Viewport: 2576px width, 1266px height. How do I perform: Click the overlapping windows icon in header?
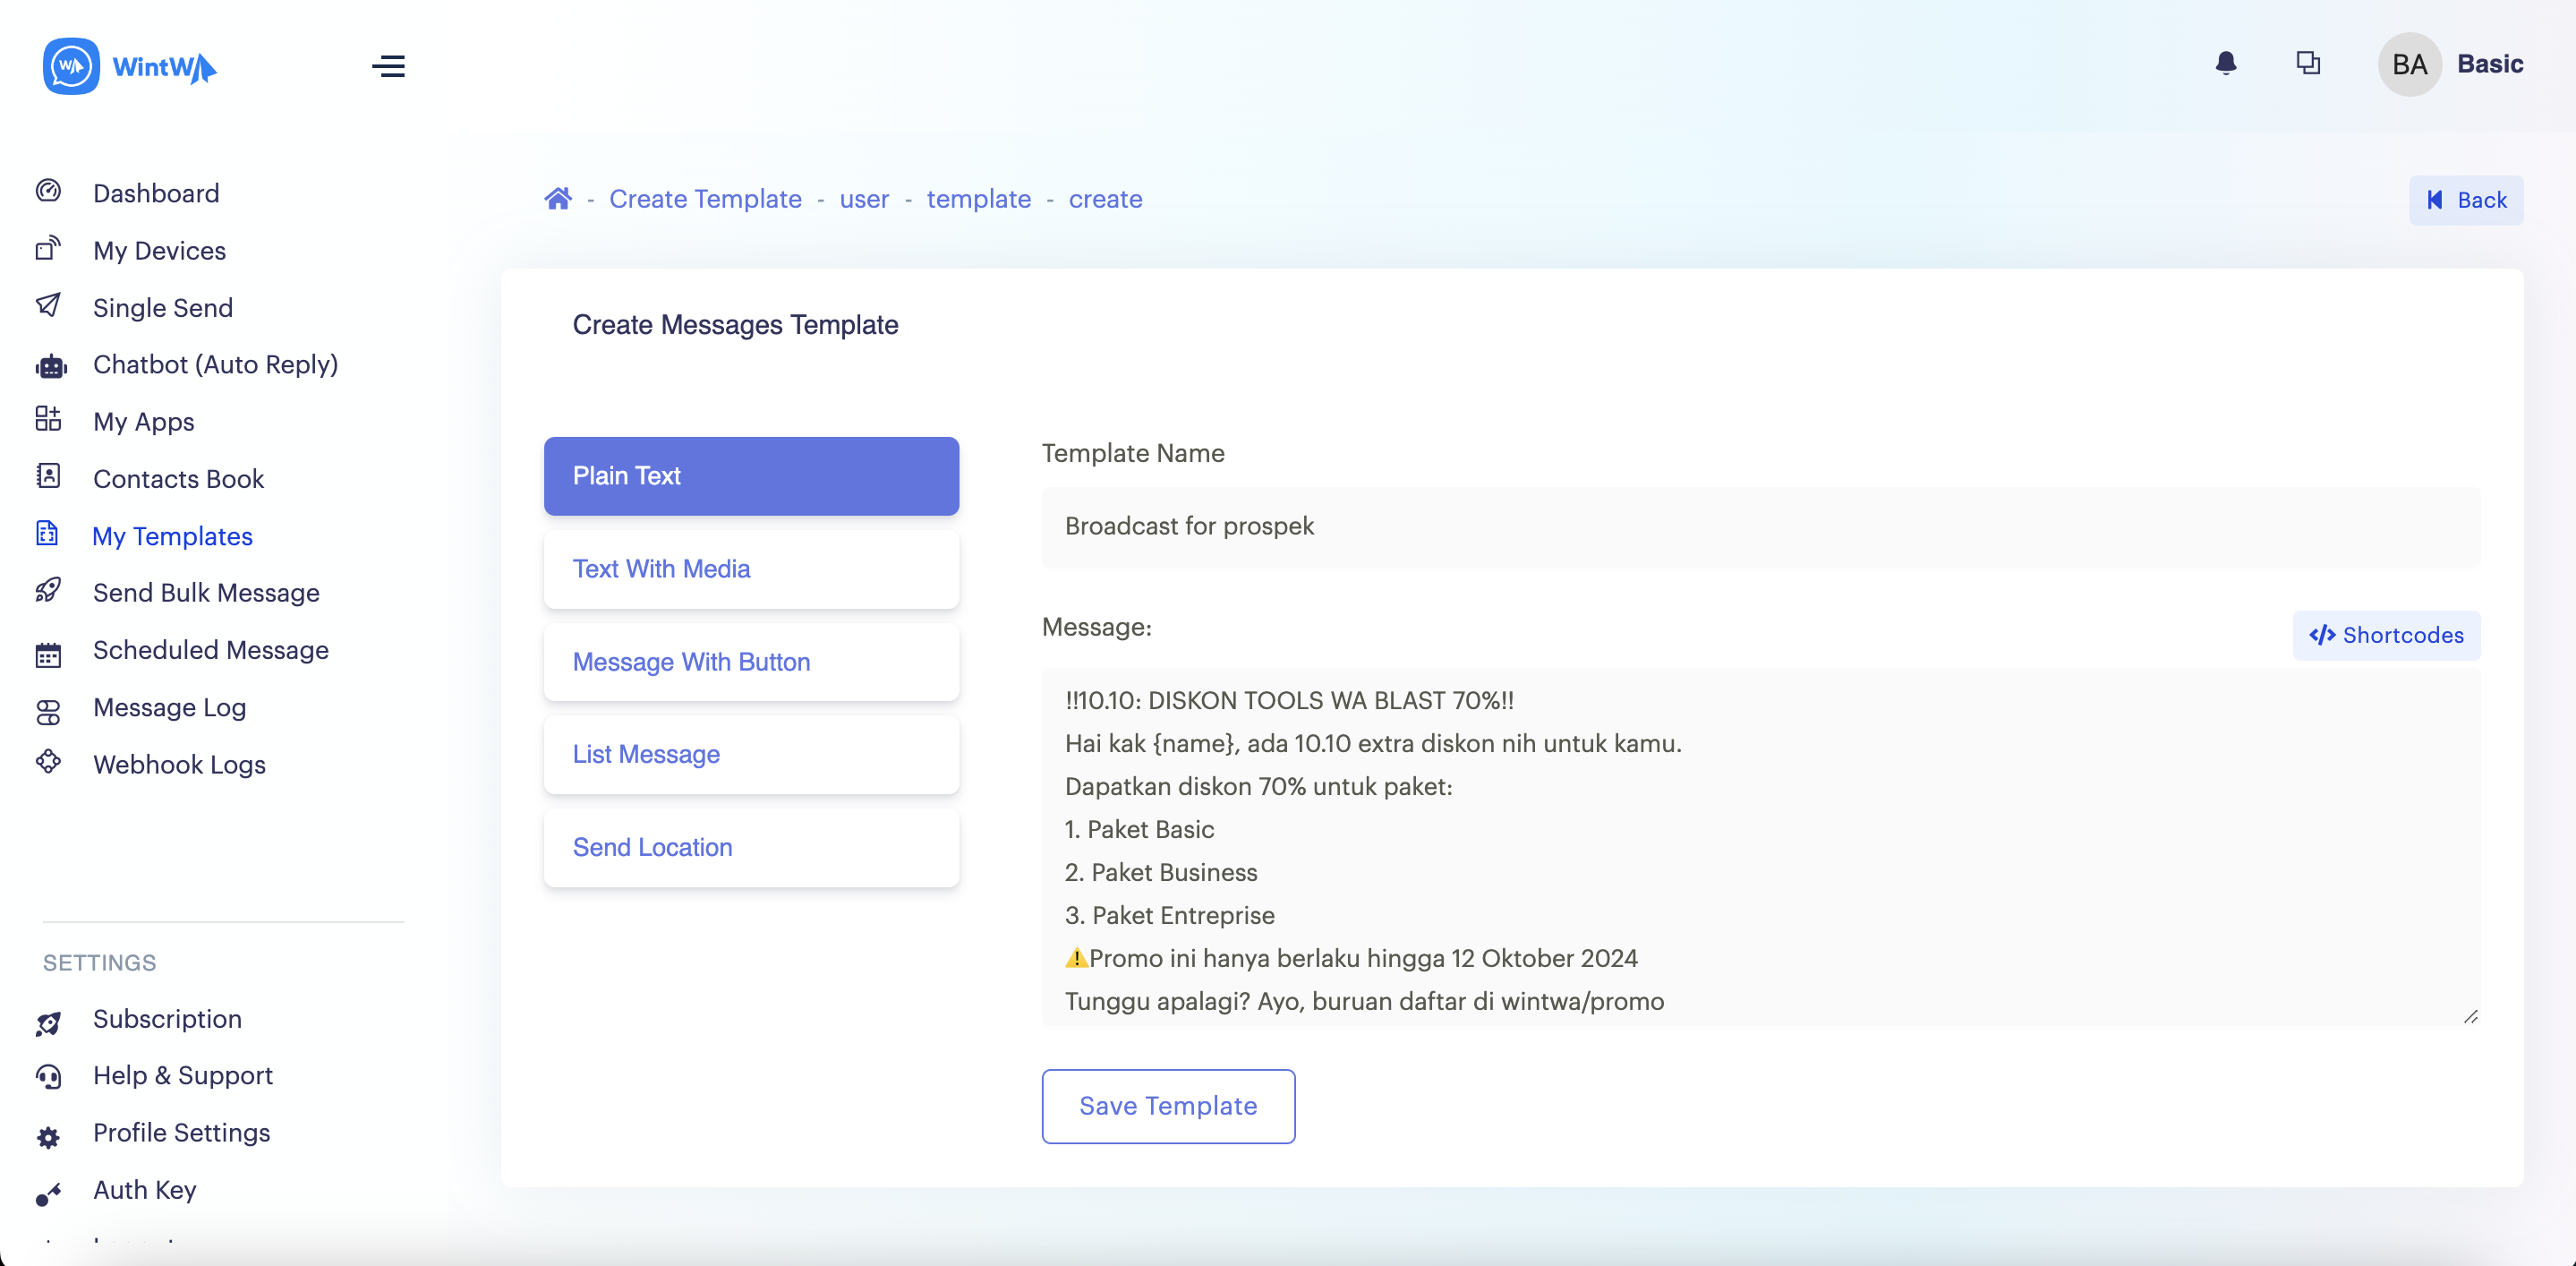pos(2307,64)
